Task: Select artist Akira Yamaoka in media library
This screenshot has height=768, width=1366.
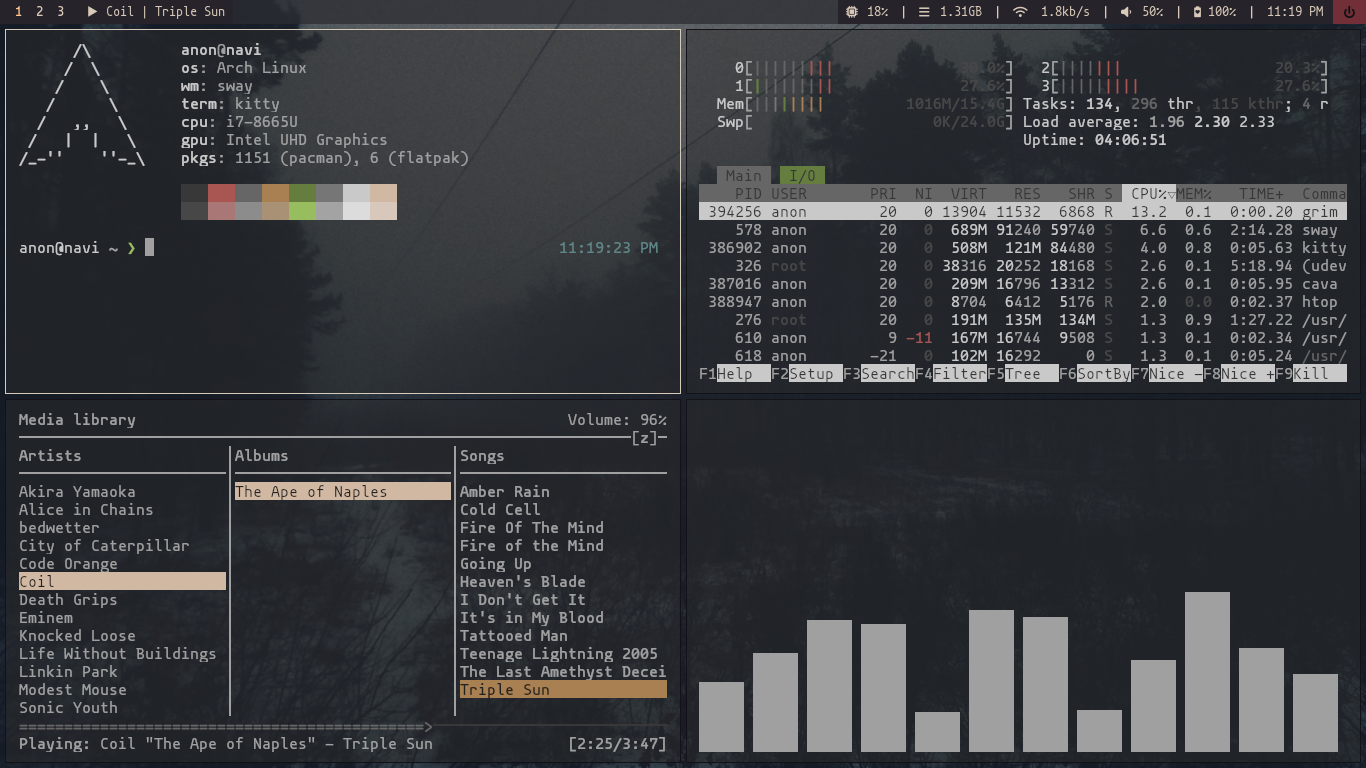Action: (77, 492)
